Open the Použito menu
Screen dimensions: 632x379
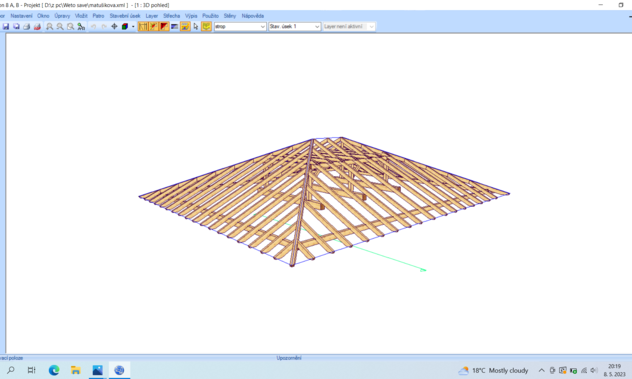coord(210,16)
